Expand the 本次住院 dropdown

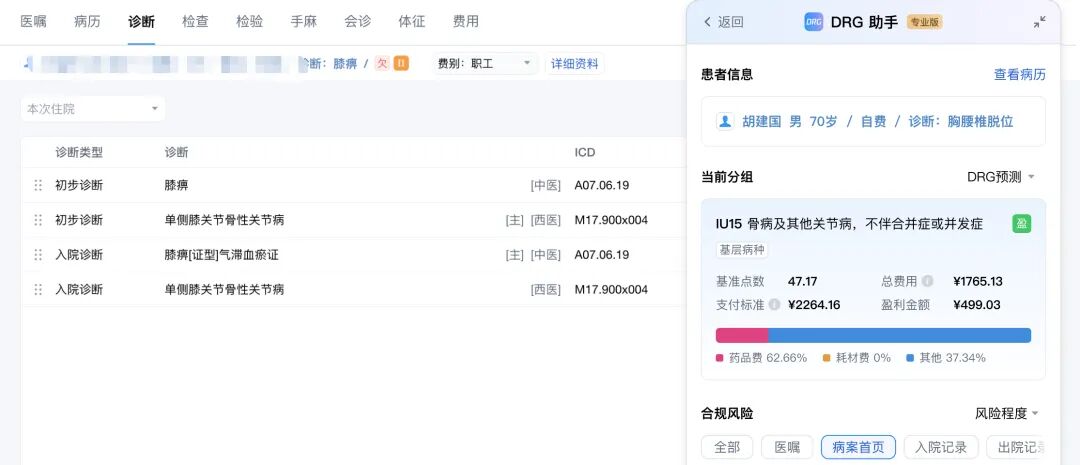(93, 108)
